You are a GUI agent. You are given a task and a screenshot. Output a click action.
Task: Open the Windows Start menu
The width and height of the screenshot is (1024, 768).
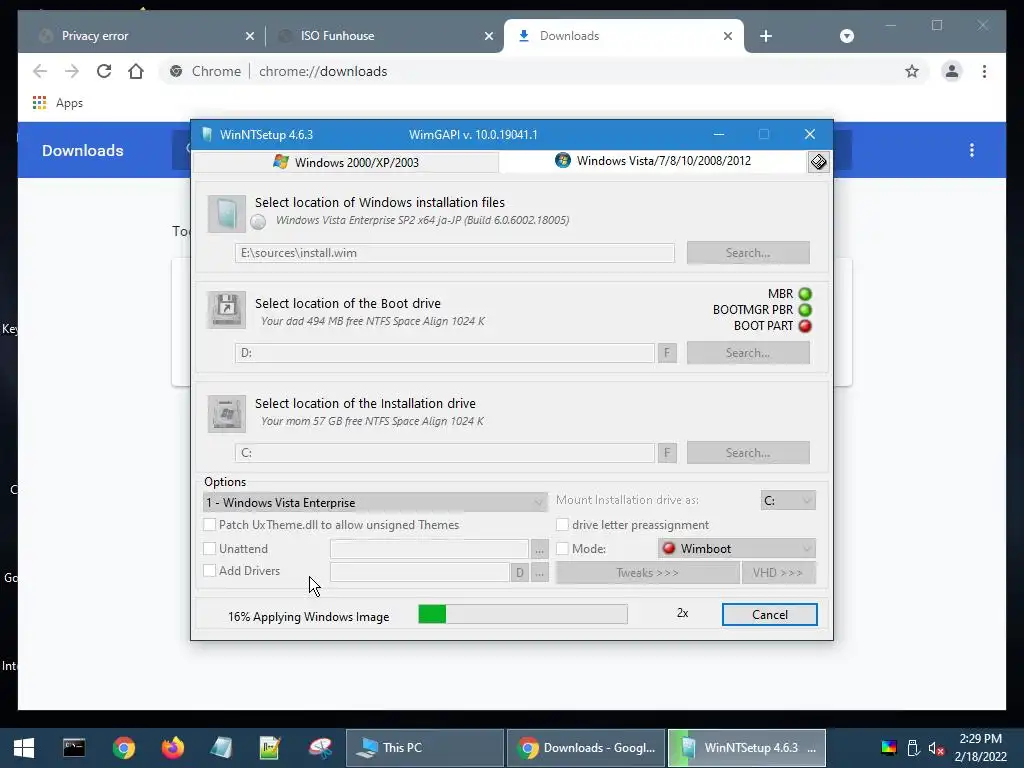pos(24,748)
